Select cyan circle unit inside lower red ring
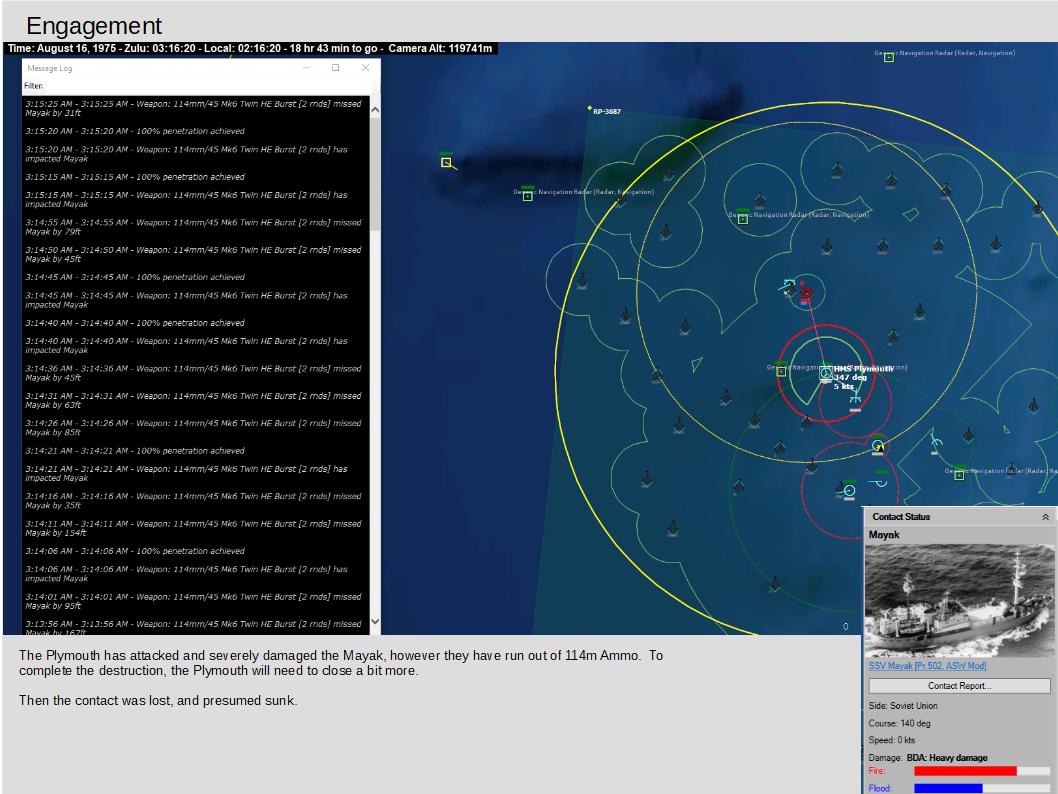 pyautogui.click(x=850, y=490)
